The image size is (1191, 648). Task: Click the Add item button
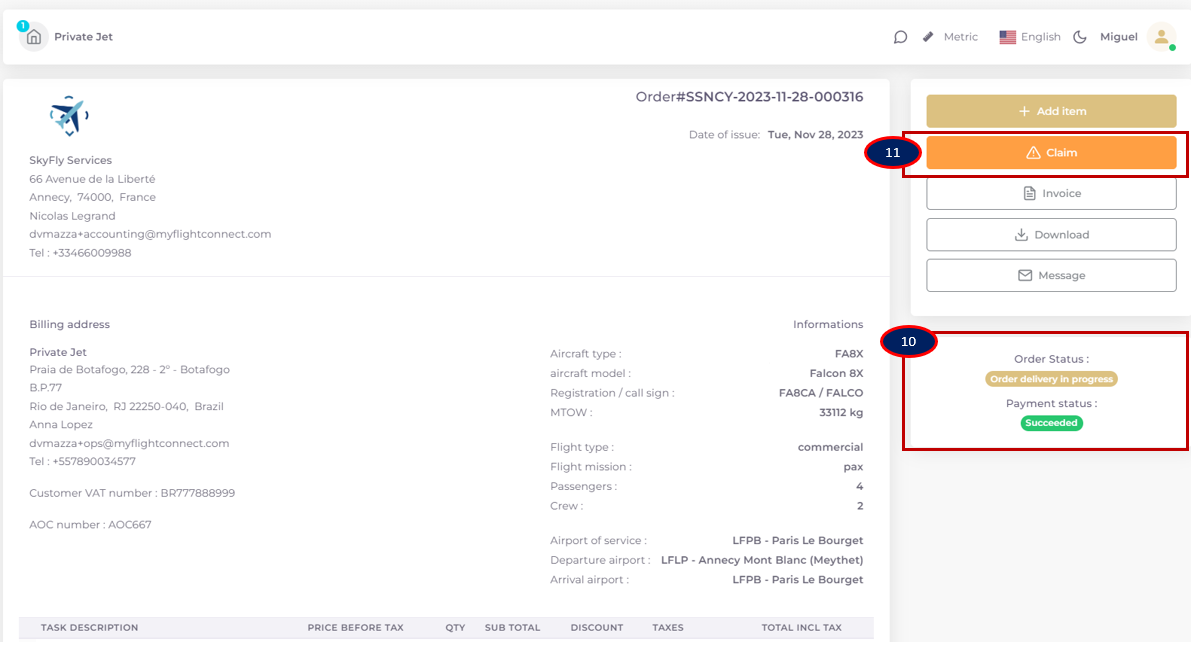[x=1051, y=111]
